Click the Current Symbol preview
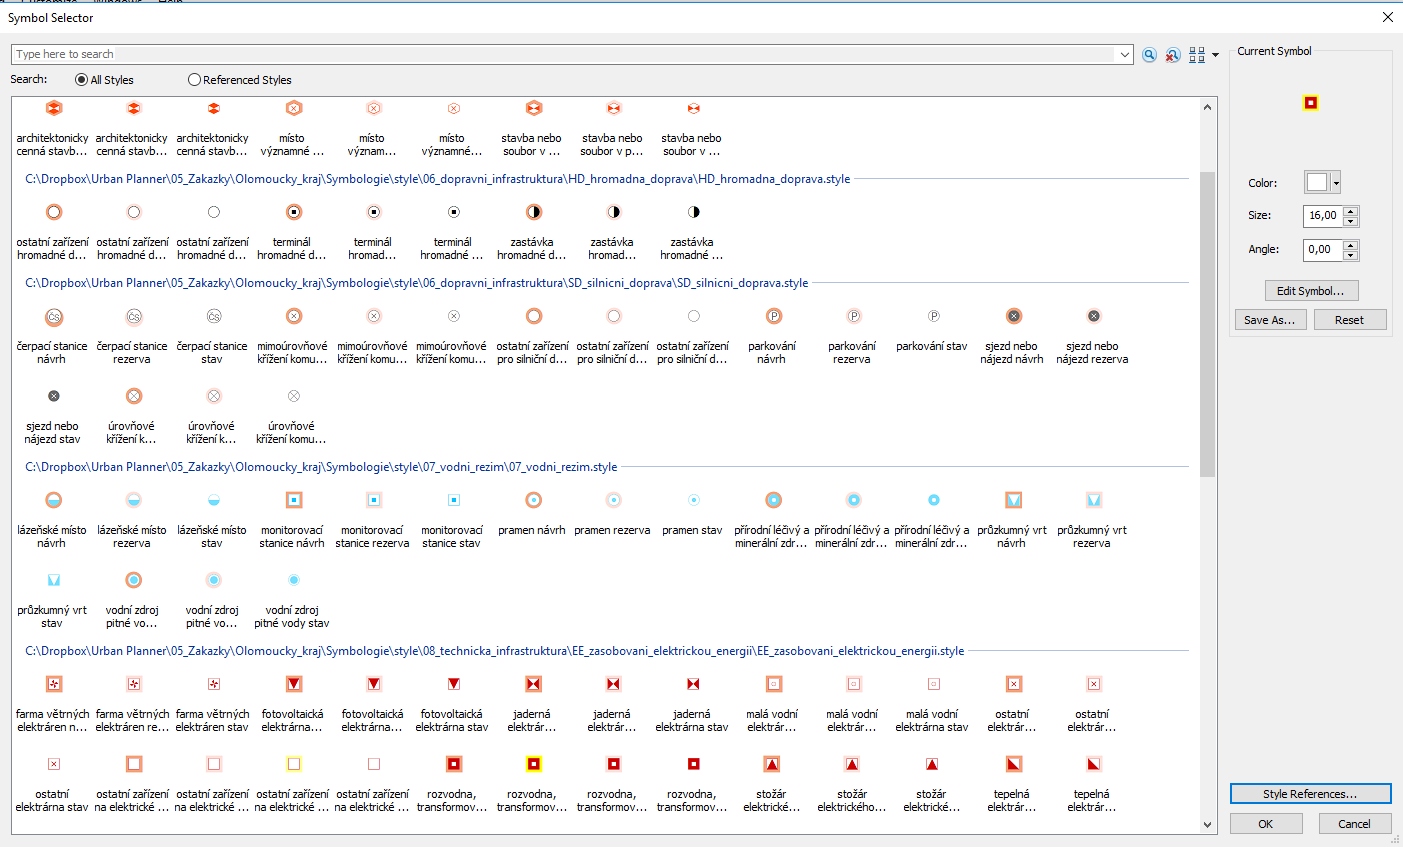Viewport: 1403px width, 847px height. pos(1311,103)
